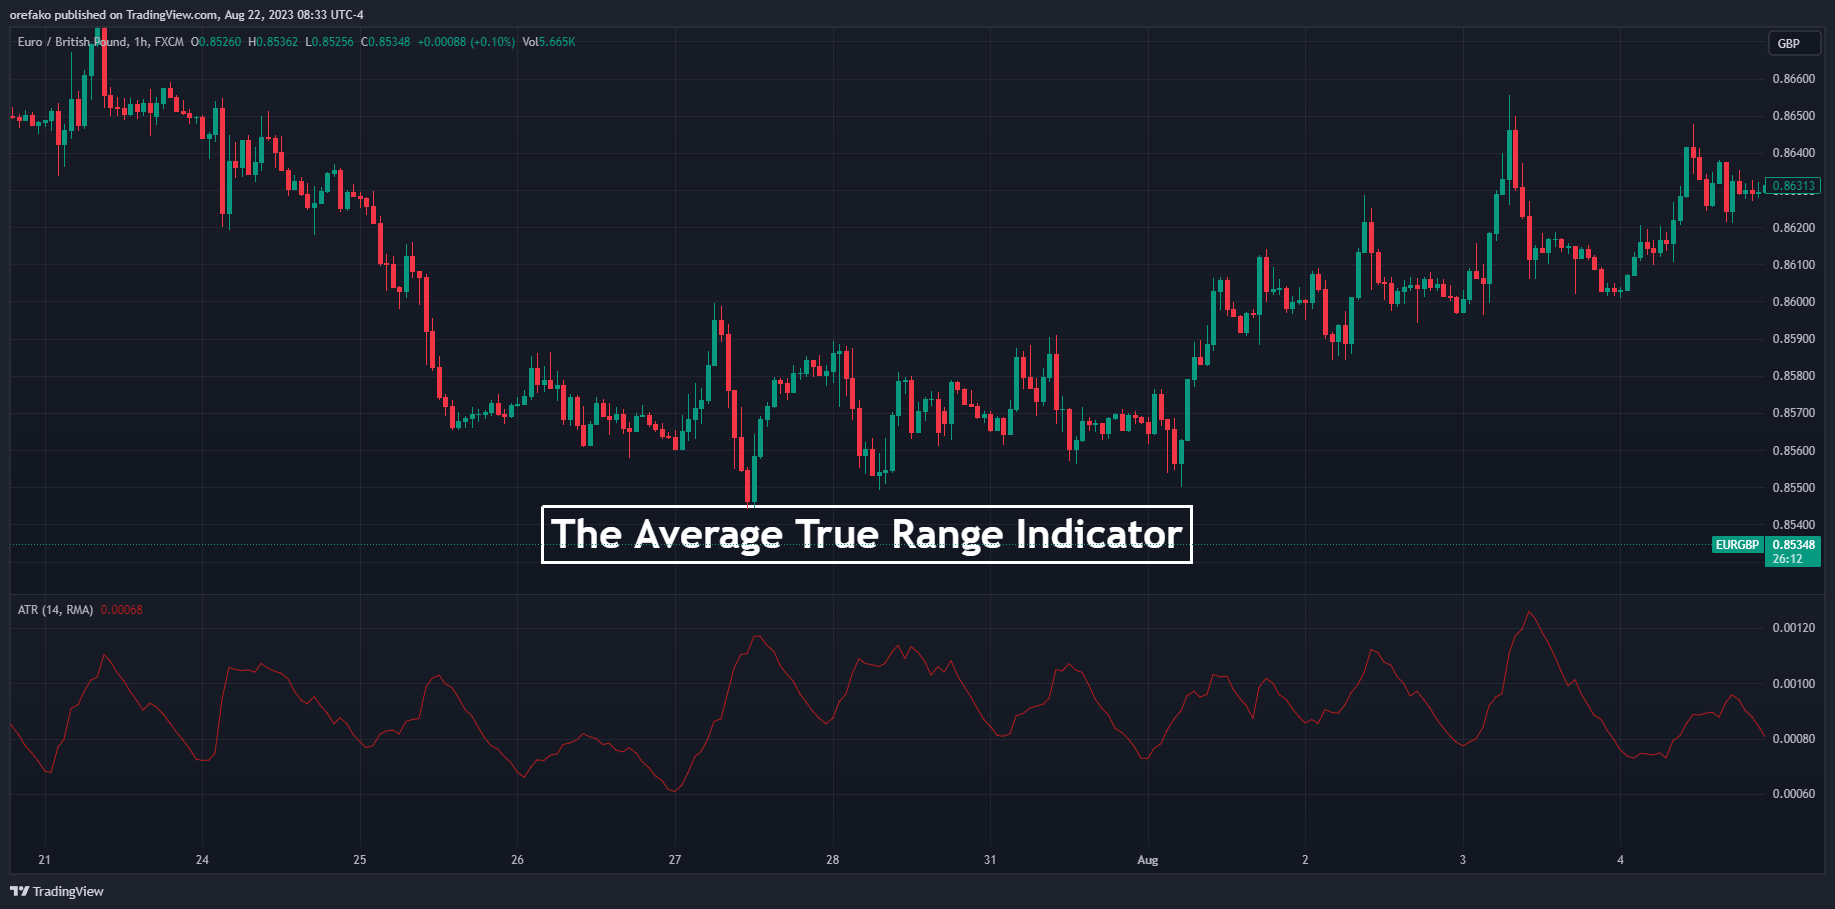The height and width of the screenshot is (909, 1835).
Task: Click the 0.86500 price axis label
Action: pos(1793,116)
